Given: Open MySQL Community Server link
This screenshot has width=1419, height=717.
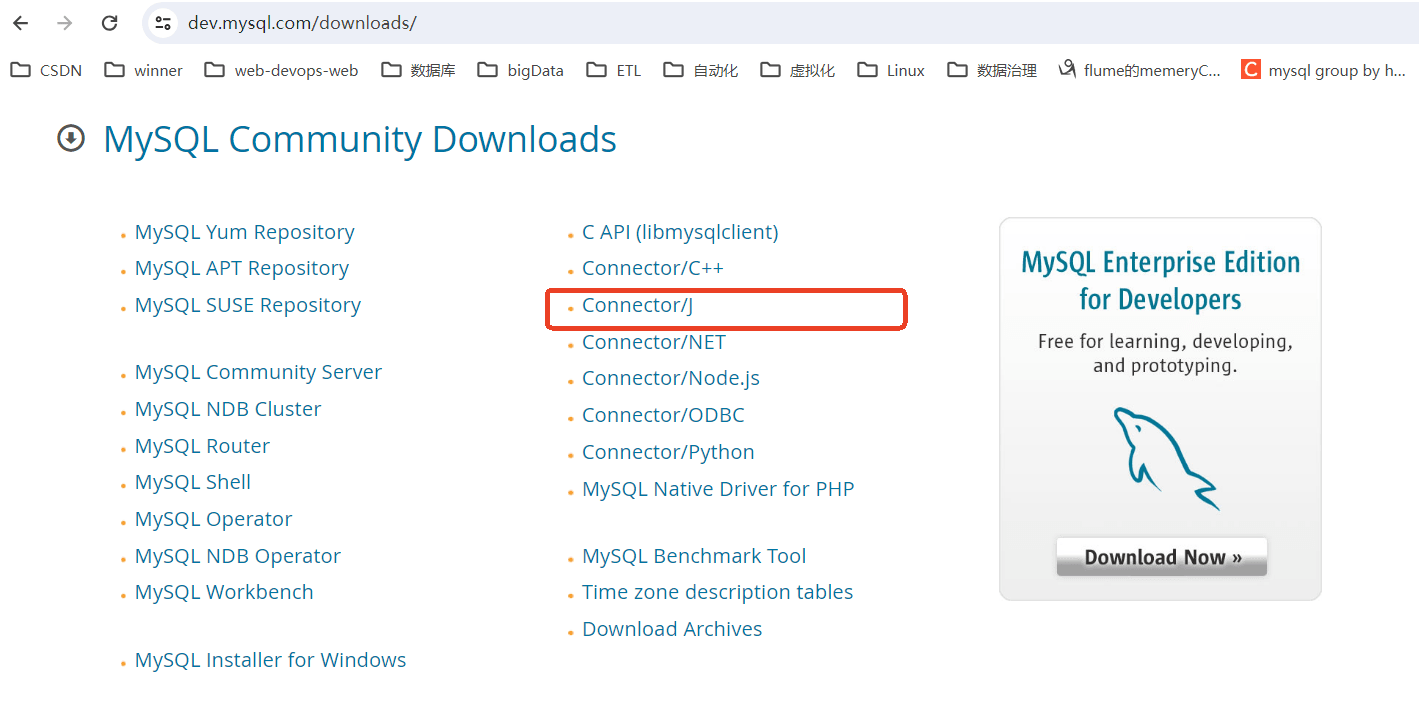Looking at the screenshot, I should coord(258,372).
